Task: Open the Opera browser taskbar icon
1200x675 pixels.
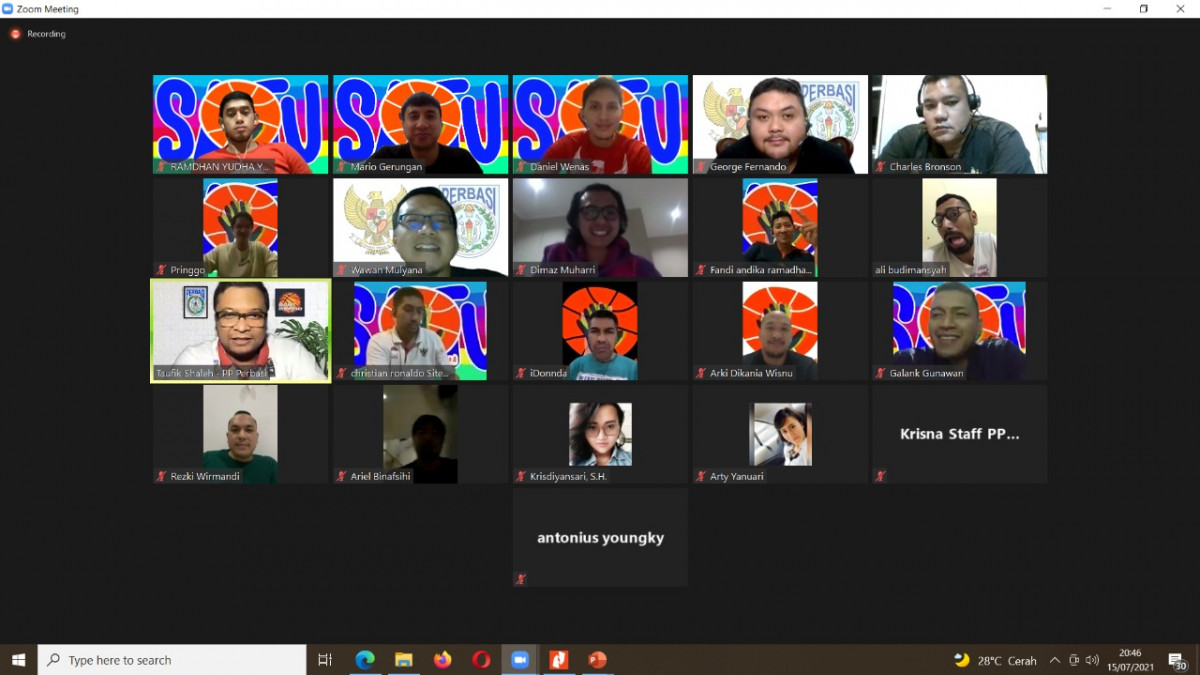Action: (x=481, y=660)
